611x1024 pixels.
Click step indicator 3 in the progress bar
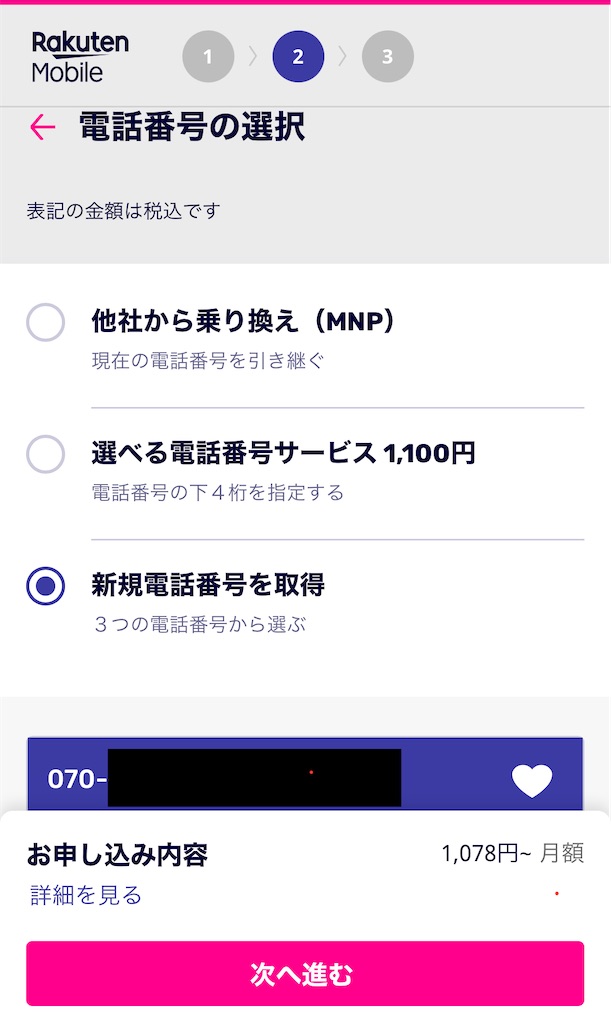point(388,56)
